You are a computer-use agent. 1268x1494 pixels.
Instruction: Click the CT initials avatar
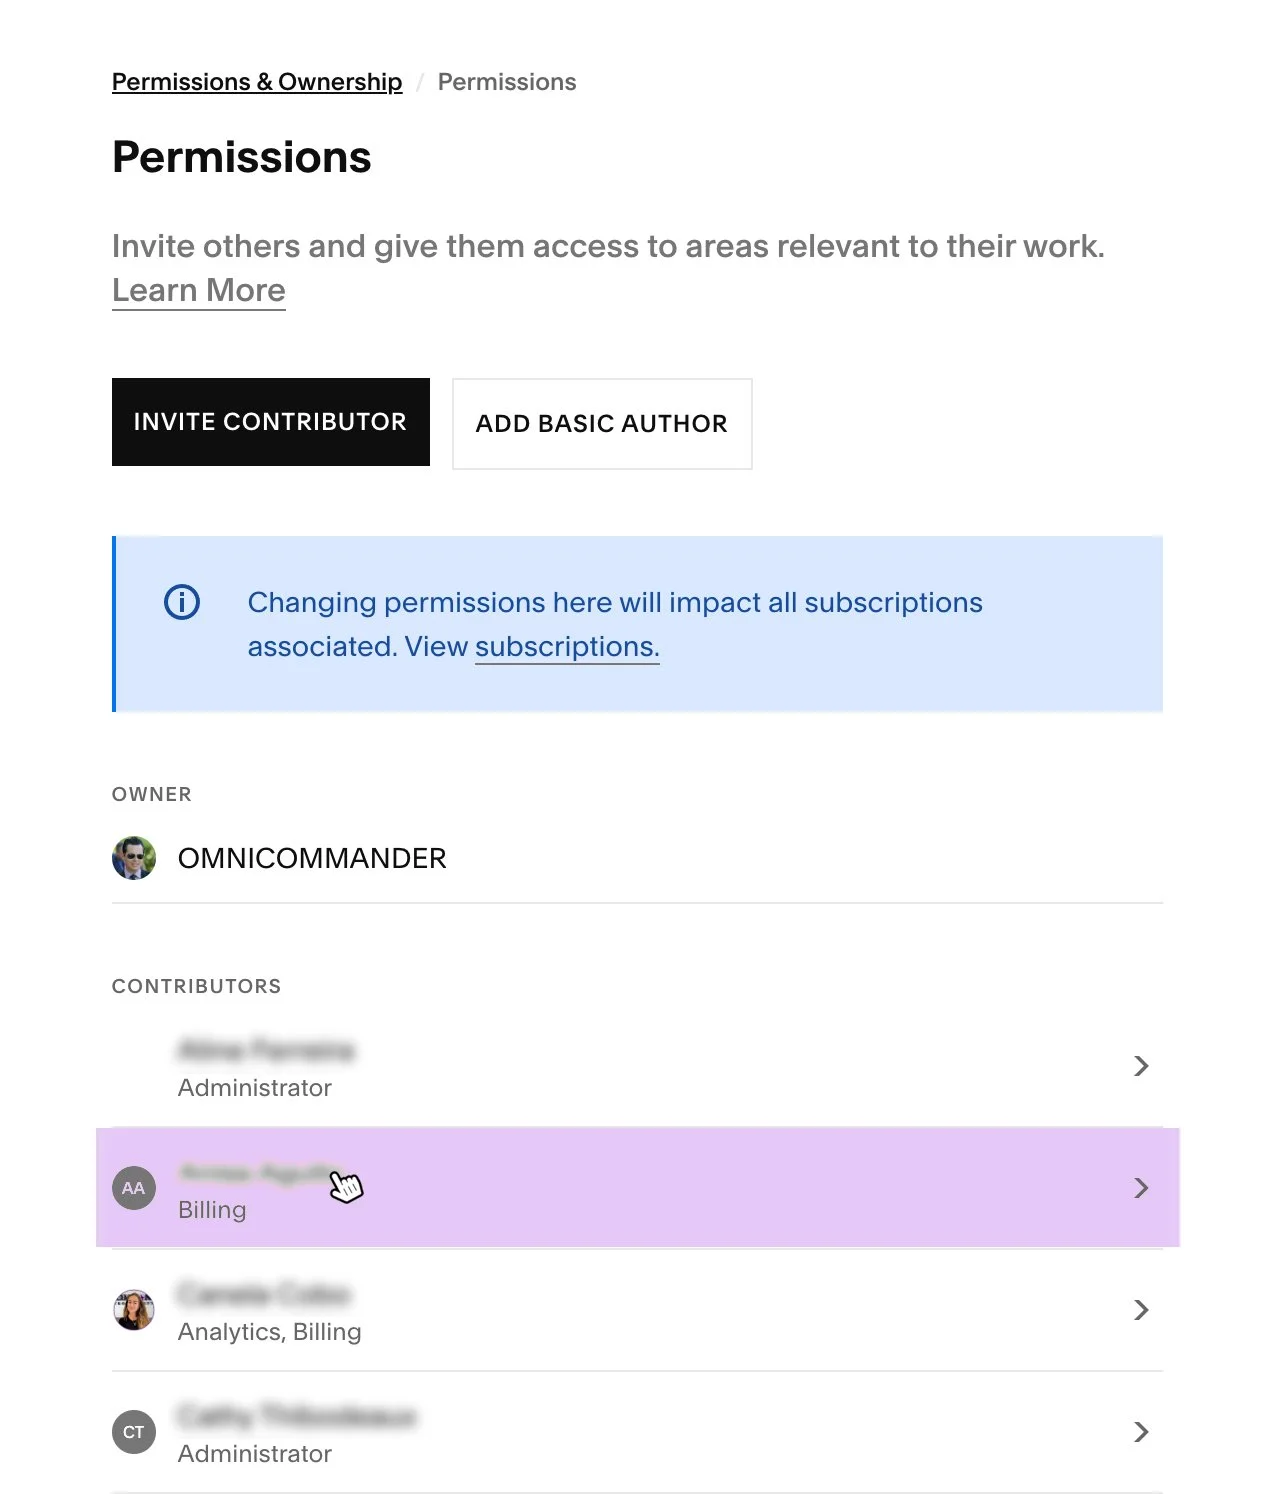click(x=134, y=1432)
